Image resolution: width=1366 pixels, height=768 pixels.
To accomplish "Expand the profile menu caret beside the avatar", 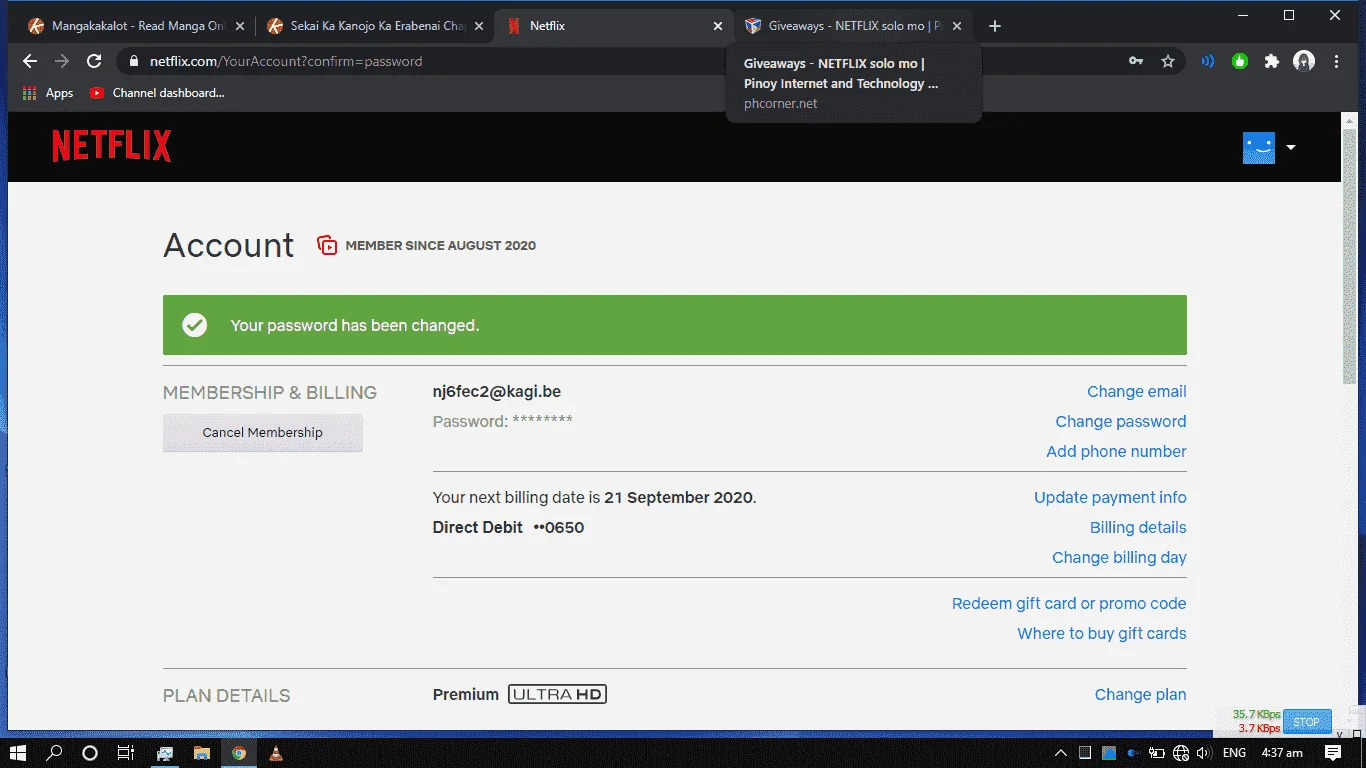I will (1291, 147).
